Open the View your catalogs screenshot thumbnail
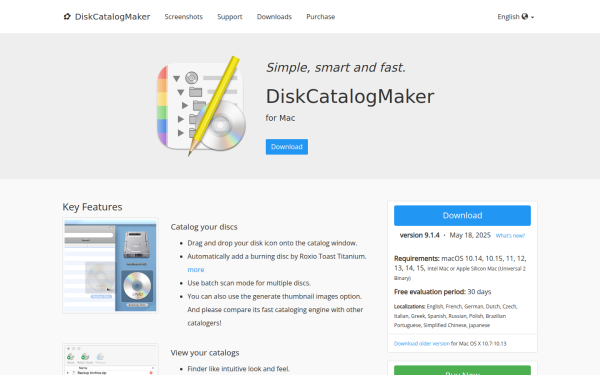The image size is (600, 375). click(110, 359)
